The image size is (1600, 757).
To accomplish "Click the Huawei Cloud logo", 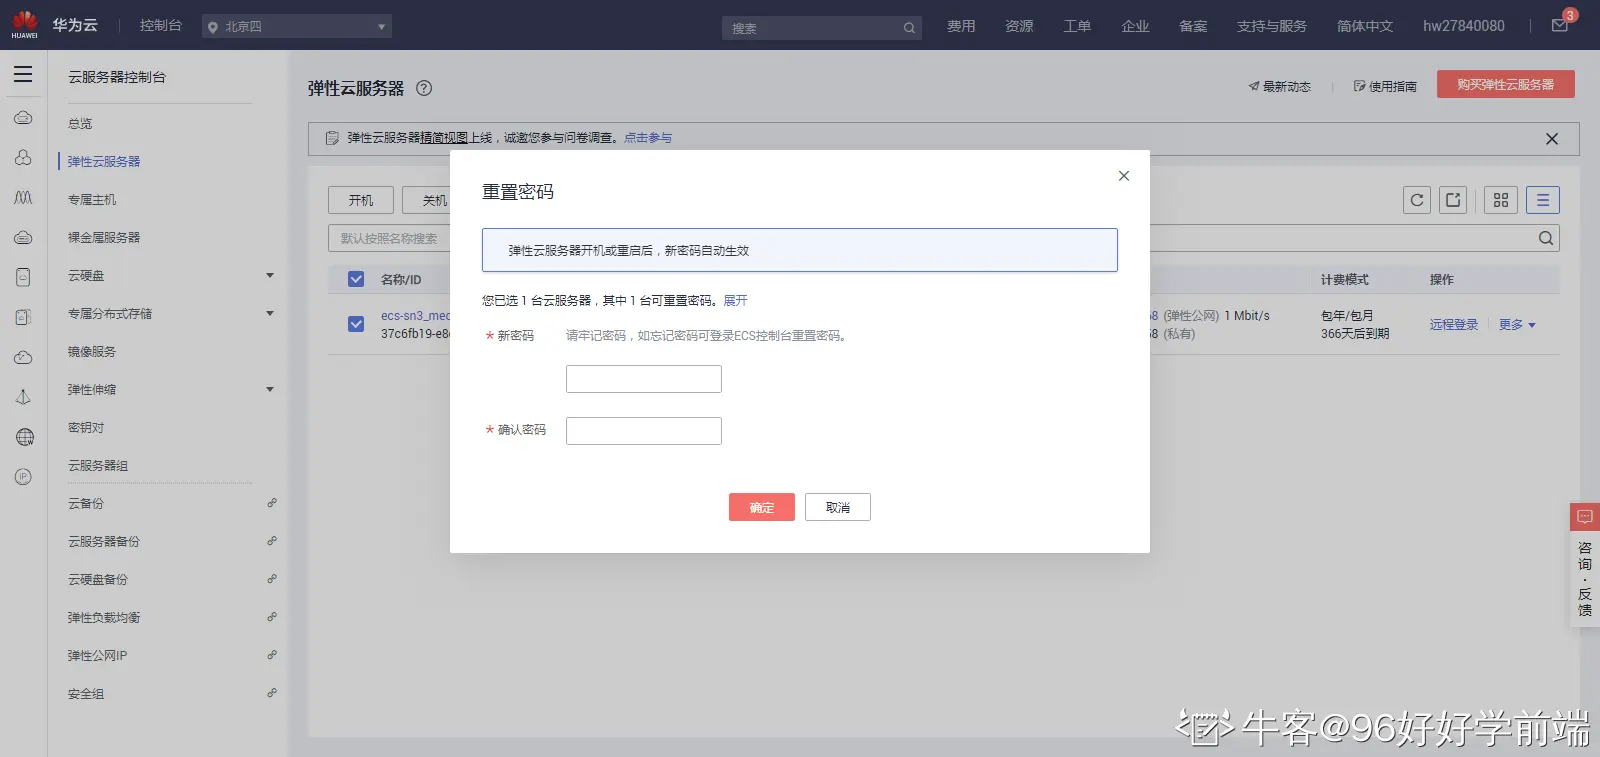I will [25, 25].
